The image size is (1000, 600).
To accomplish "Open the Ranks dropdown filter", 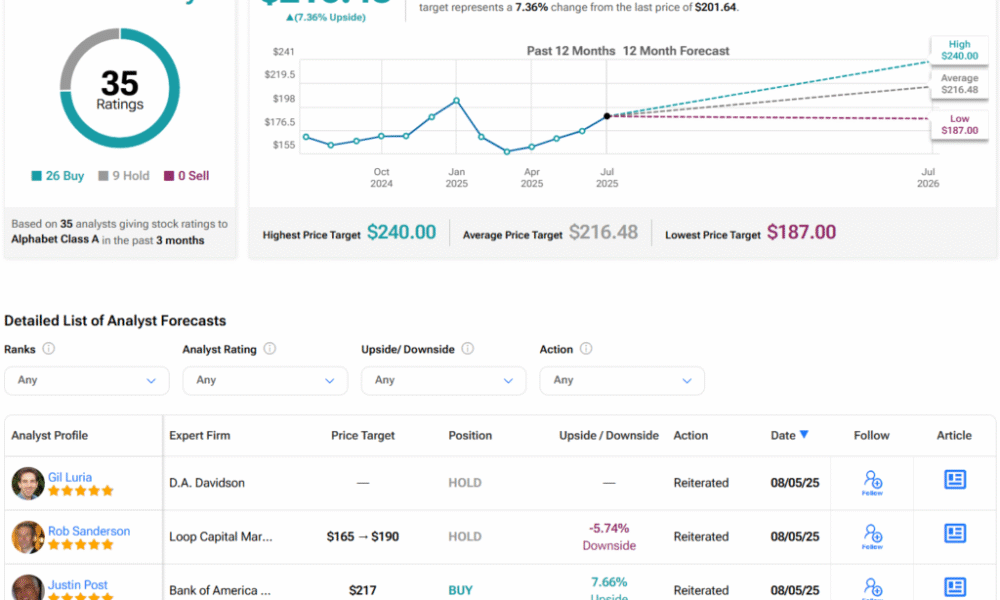I will (87, 380).
